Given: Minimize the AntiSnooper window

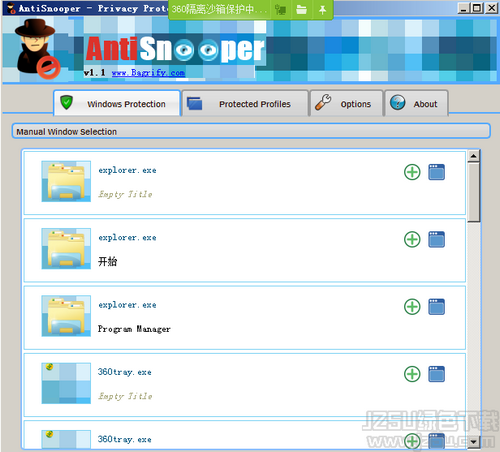Looking at the screenshot, I should click(464, 8).
